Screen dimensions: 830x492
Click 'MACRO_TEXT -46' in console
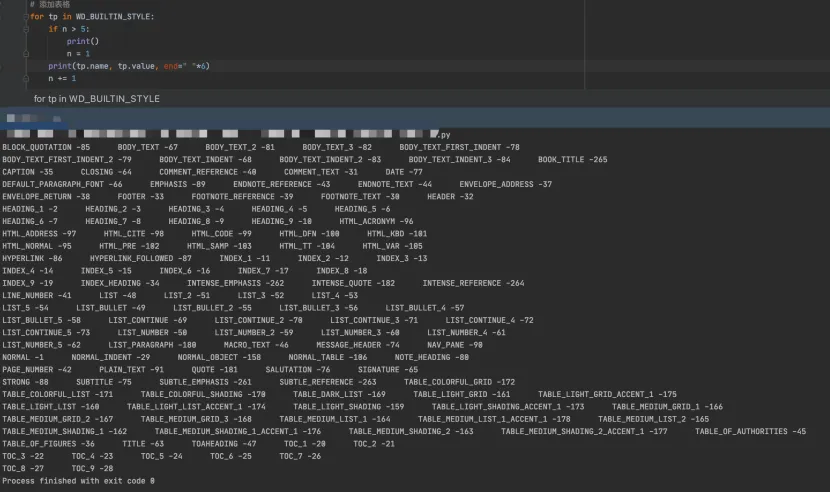256,345
